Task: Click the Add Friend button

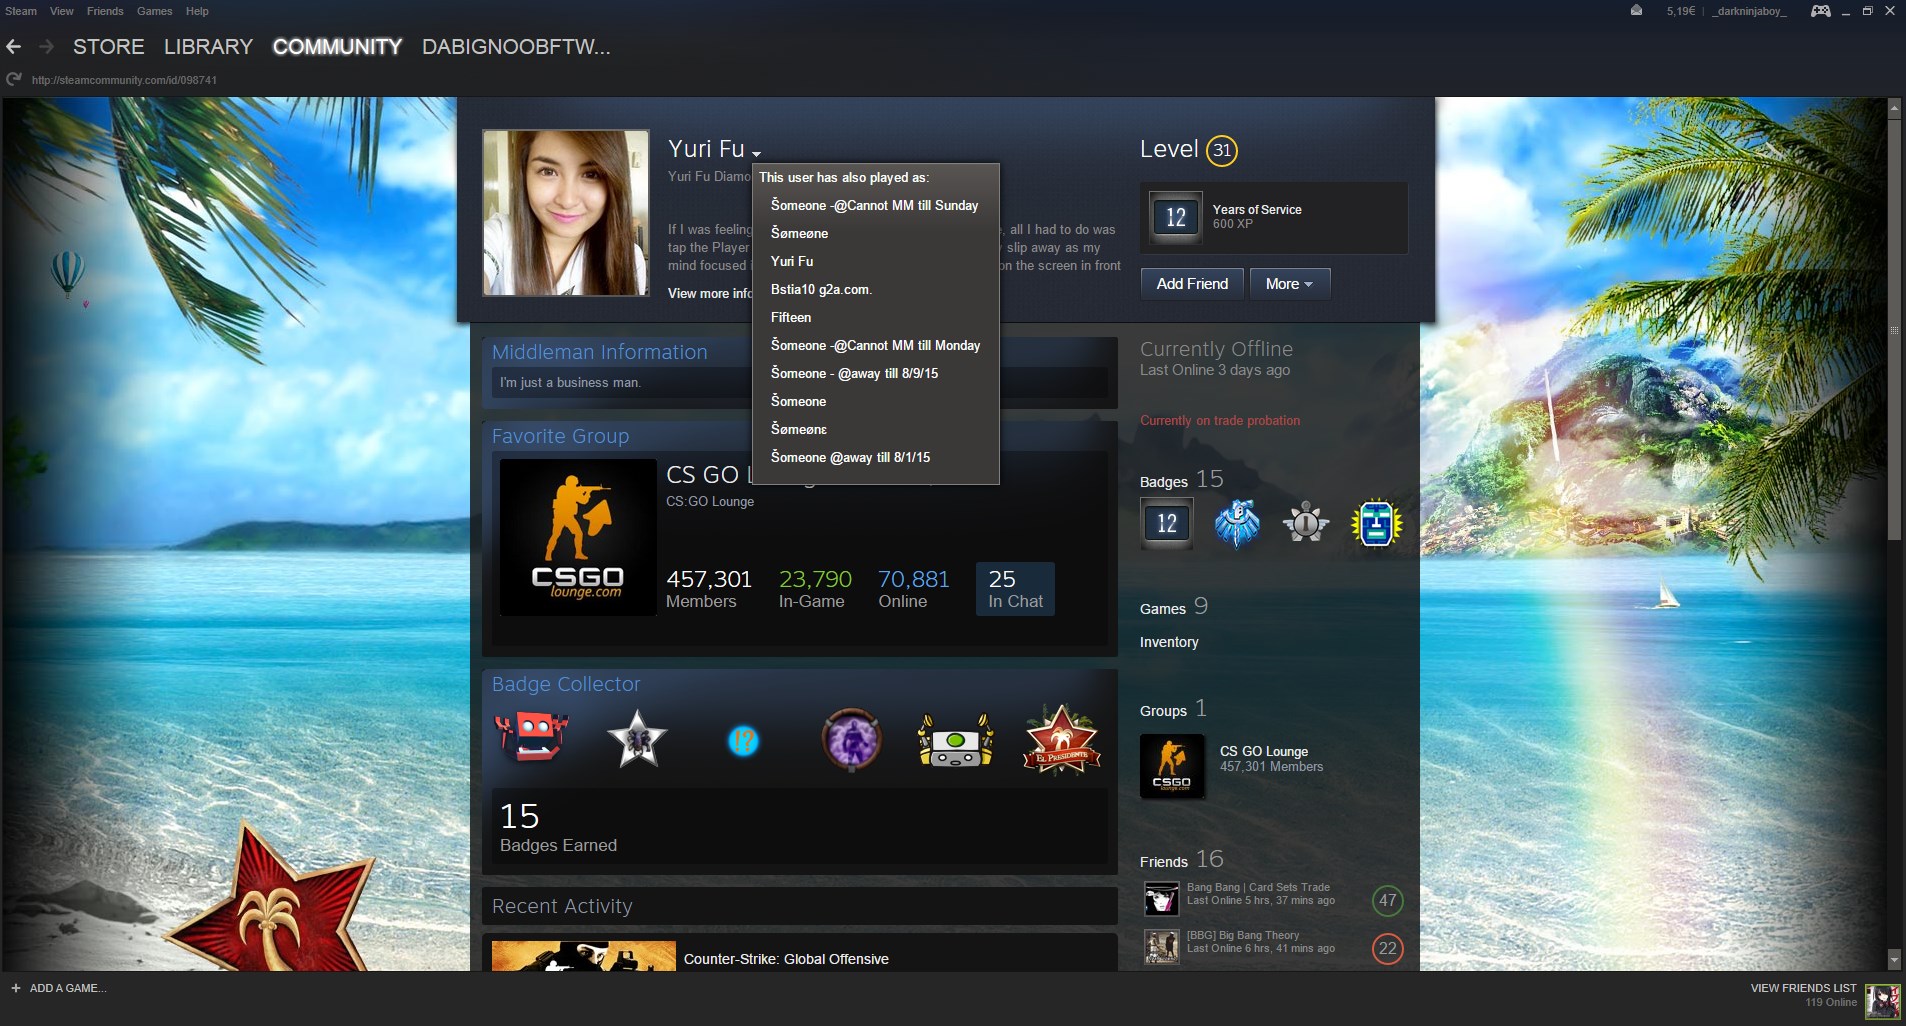Action: tap(1192, 284)
